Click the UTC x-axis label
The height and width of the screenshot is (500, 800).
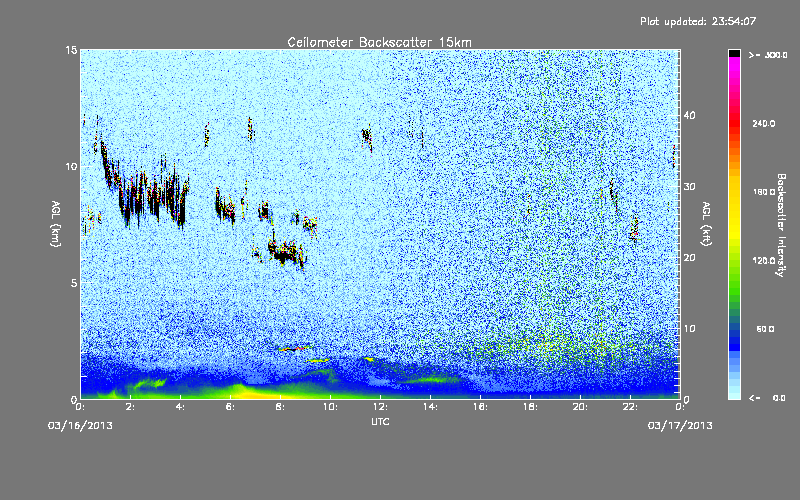click(x=380, y=421)
